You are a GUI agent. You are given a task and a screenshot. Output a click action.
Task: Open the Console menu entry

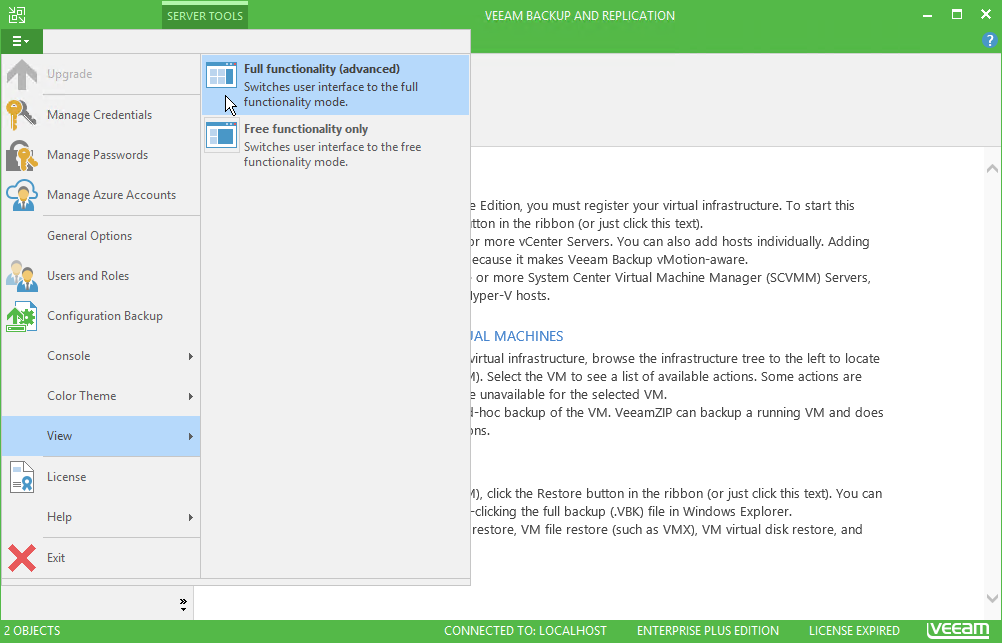101,356
